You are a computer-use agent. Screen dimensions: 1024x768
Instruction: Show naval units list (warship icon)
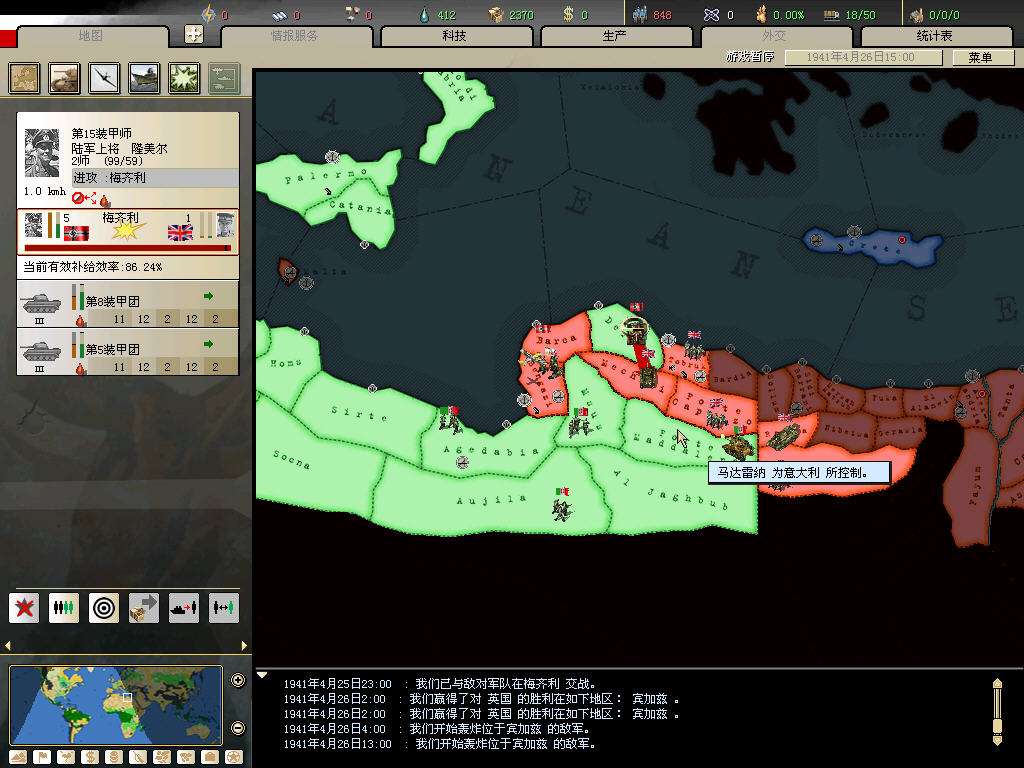[x=144, y=78]
